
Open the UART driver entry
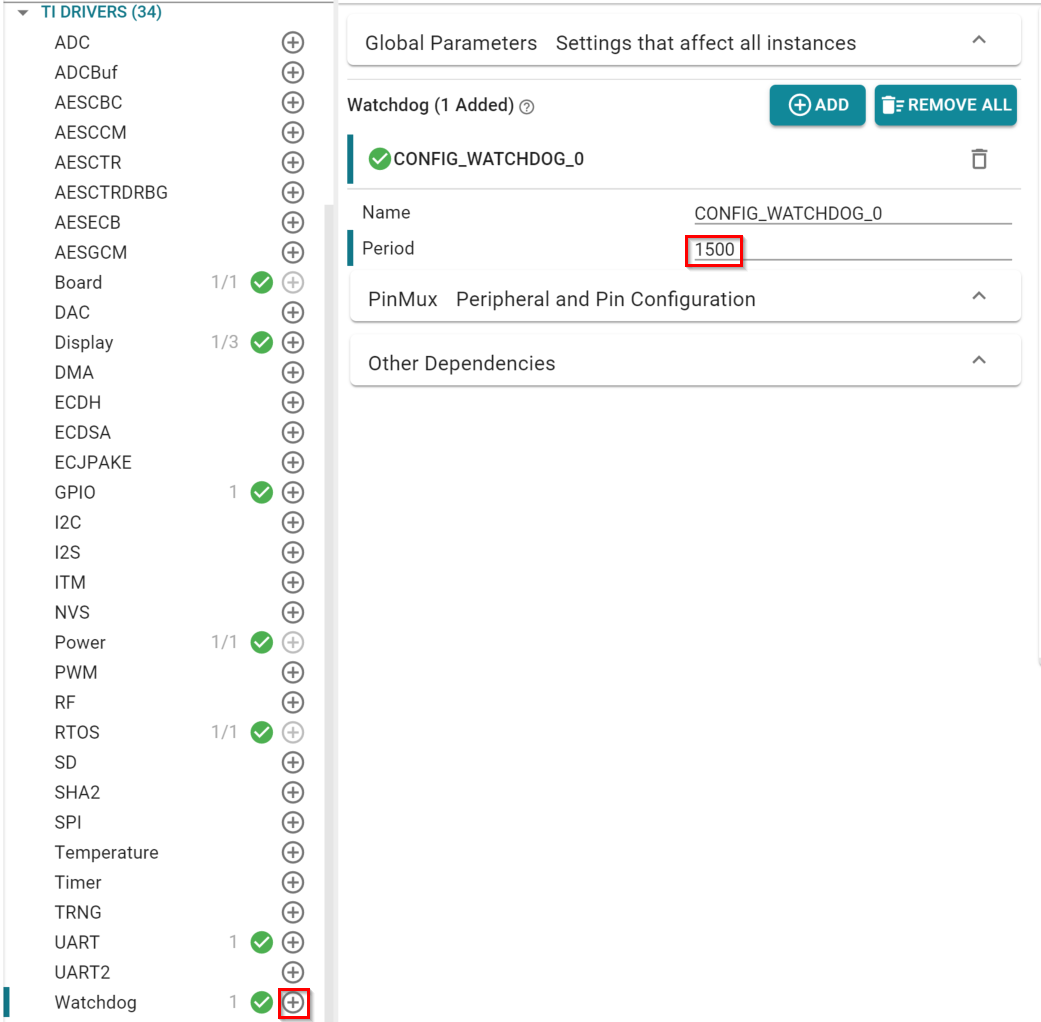pos(77,942)
